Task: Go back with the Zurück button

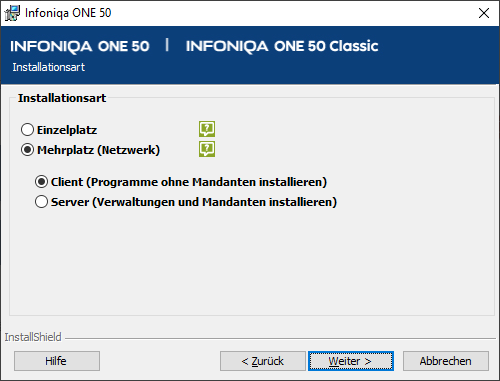Action: 263,361
